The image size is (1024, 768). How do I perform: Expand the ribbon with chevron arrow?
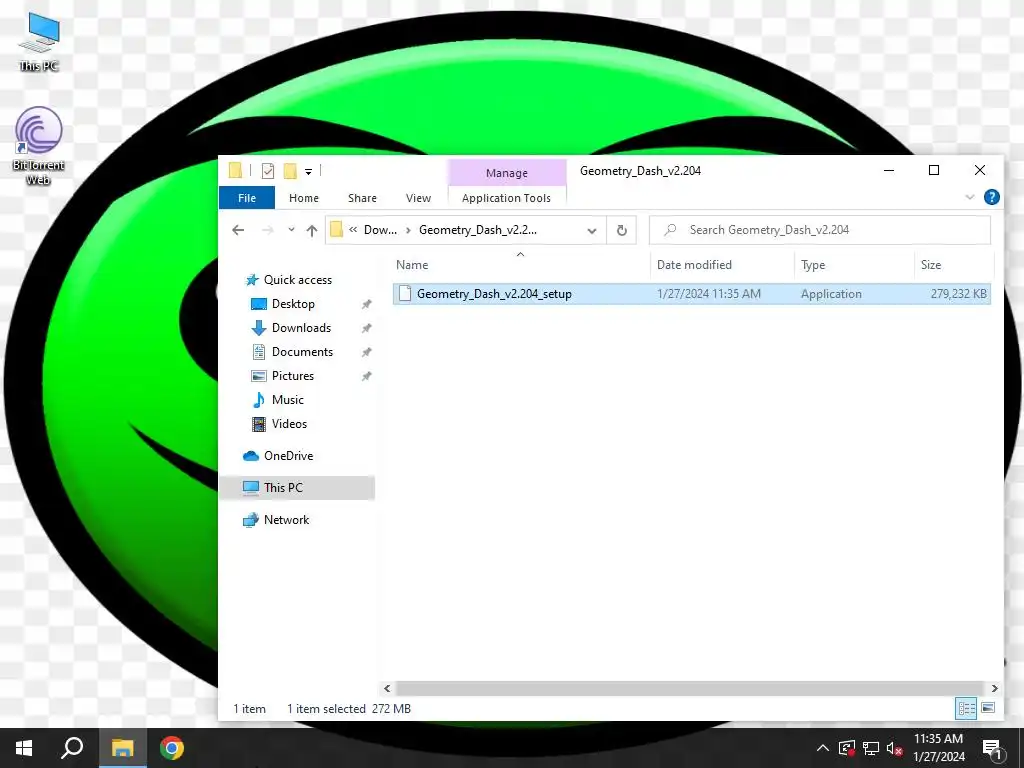pos(970,197)
